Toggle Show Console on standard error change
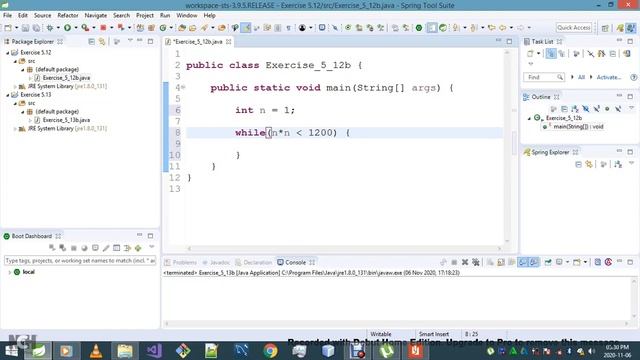This screenshot has width=640, height=360. click(x=533, y=262)
